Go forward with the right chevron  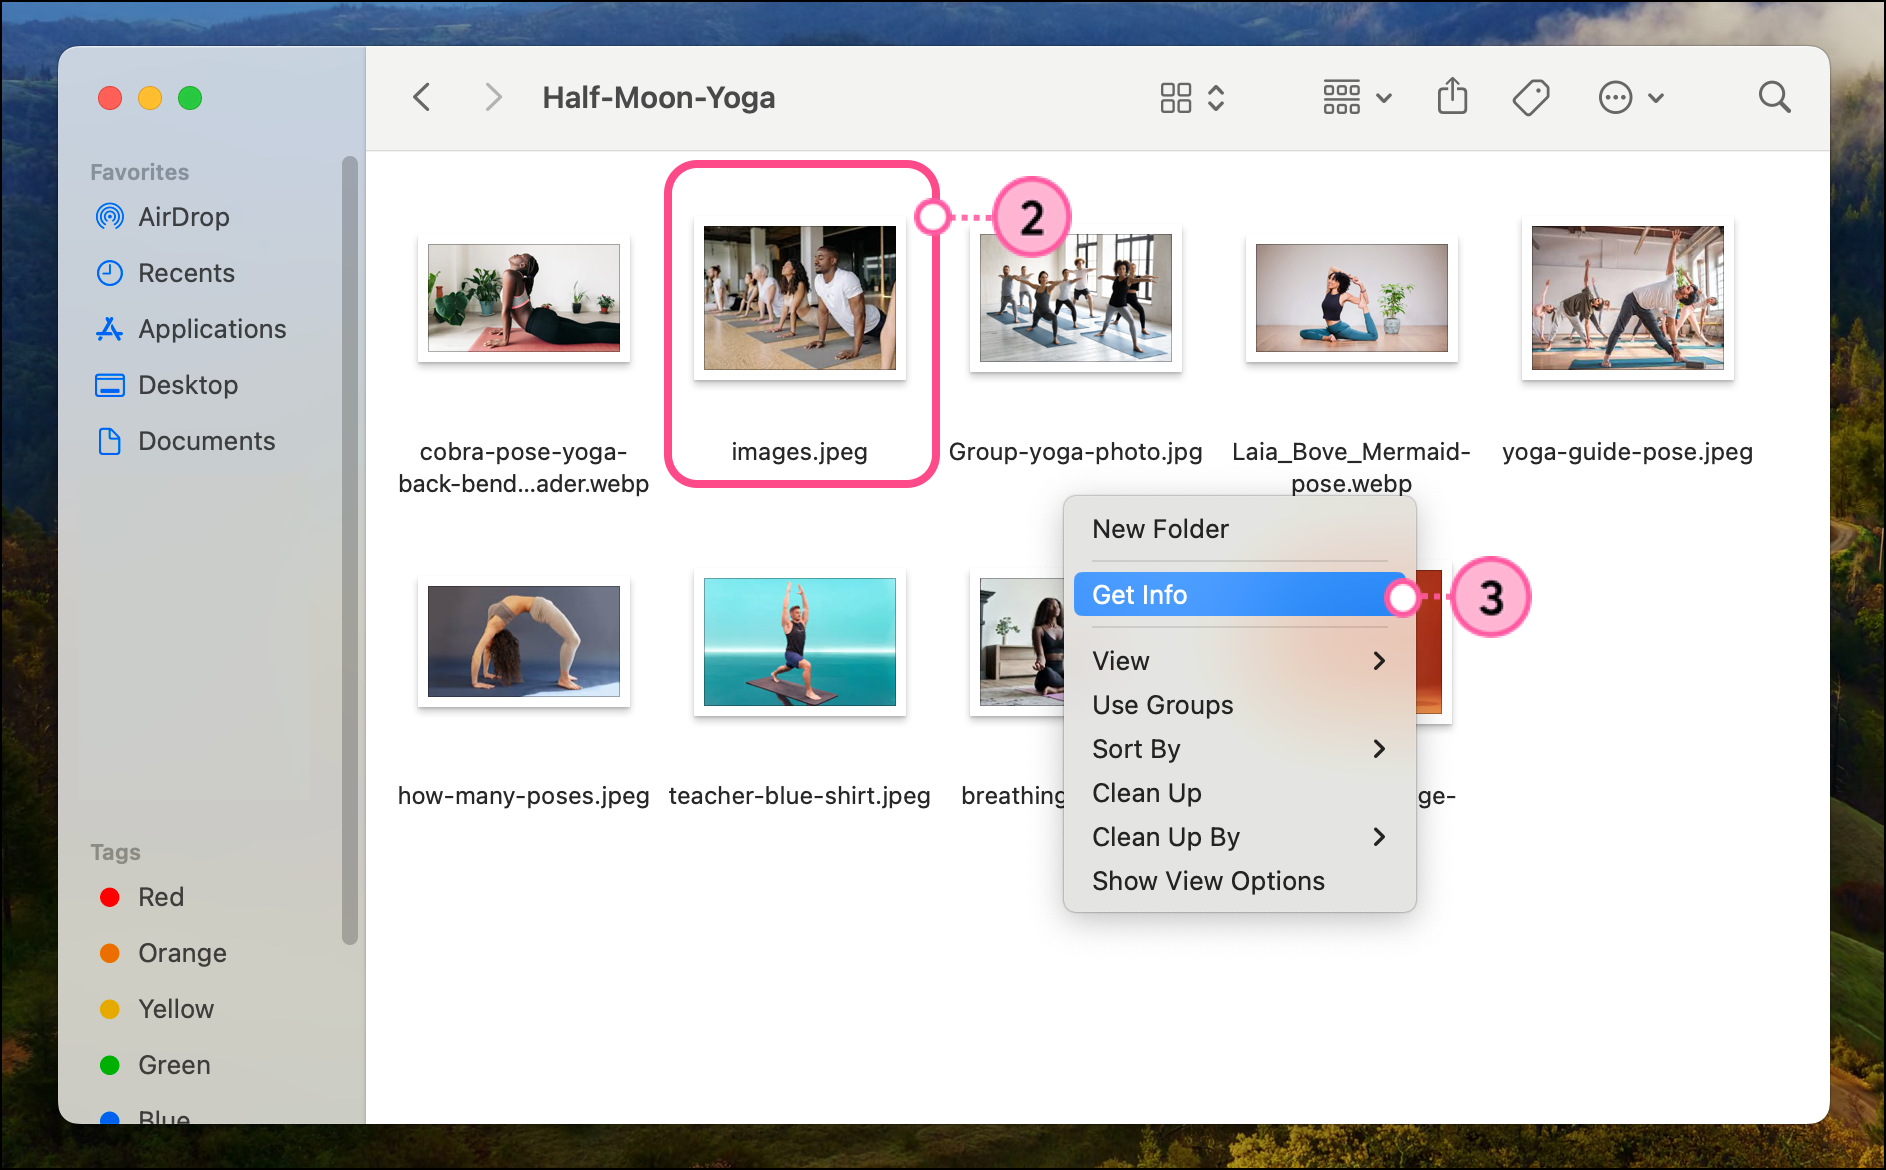[x=492, y=97]
